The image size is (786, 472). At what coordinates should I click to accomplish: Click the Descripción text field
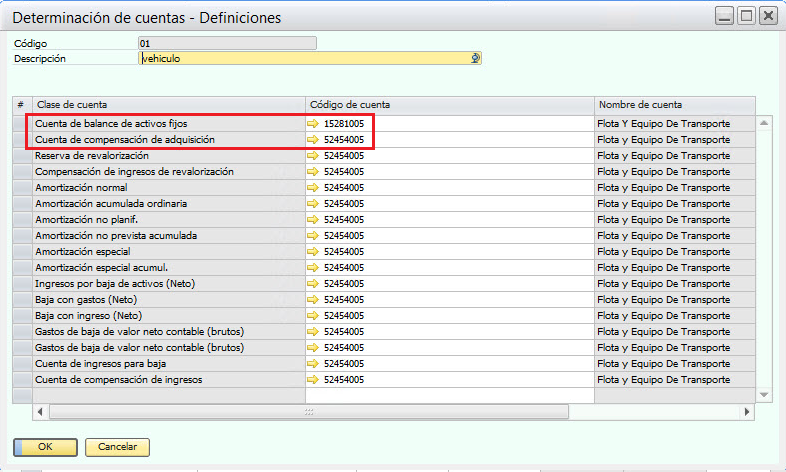pyautogui.click(x=300, y=59)
